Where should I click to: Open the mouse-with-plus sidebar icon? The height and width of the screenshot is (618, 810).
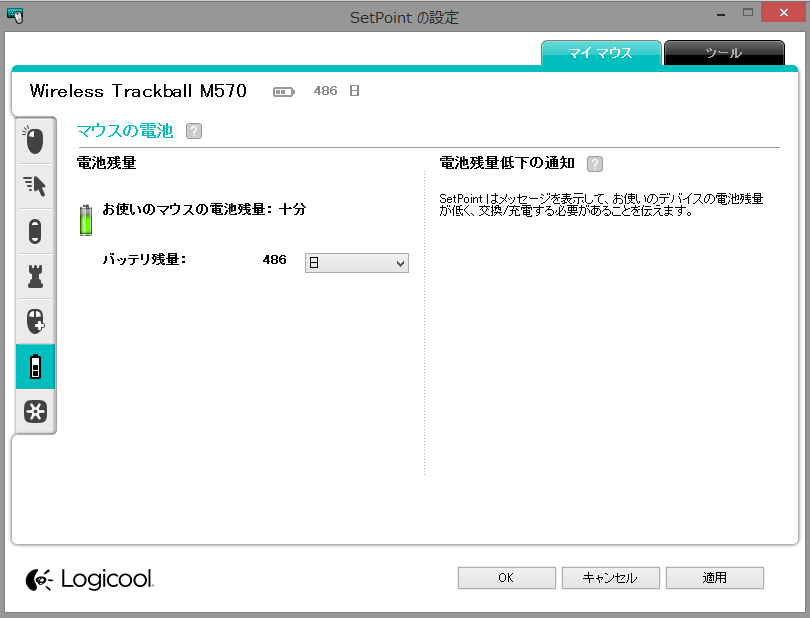click(35, 321)
